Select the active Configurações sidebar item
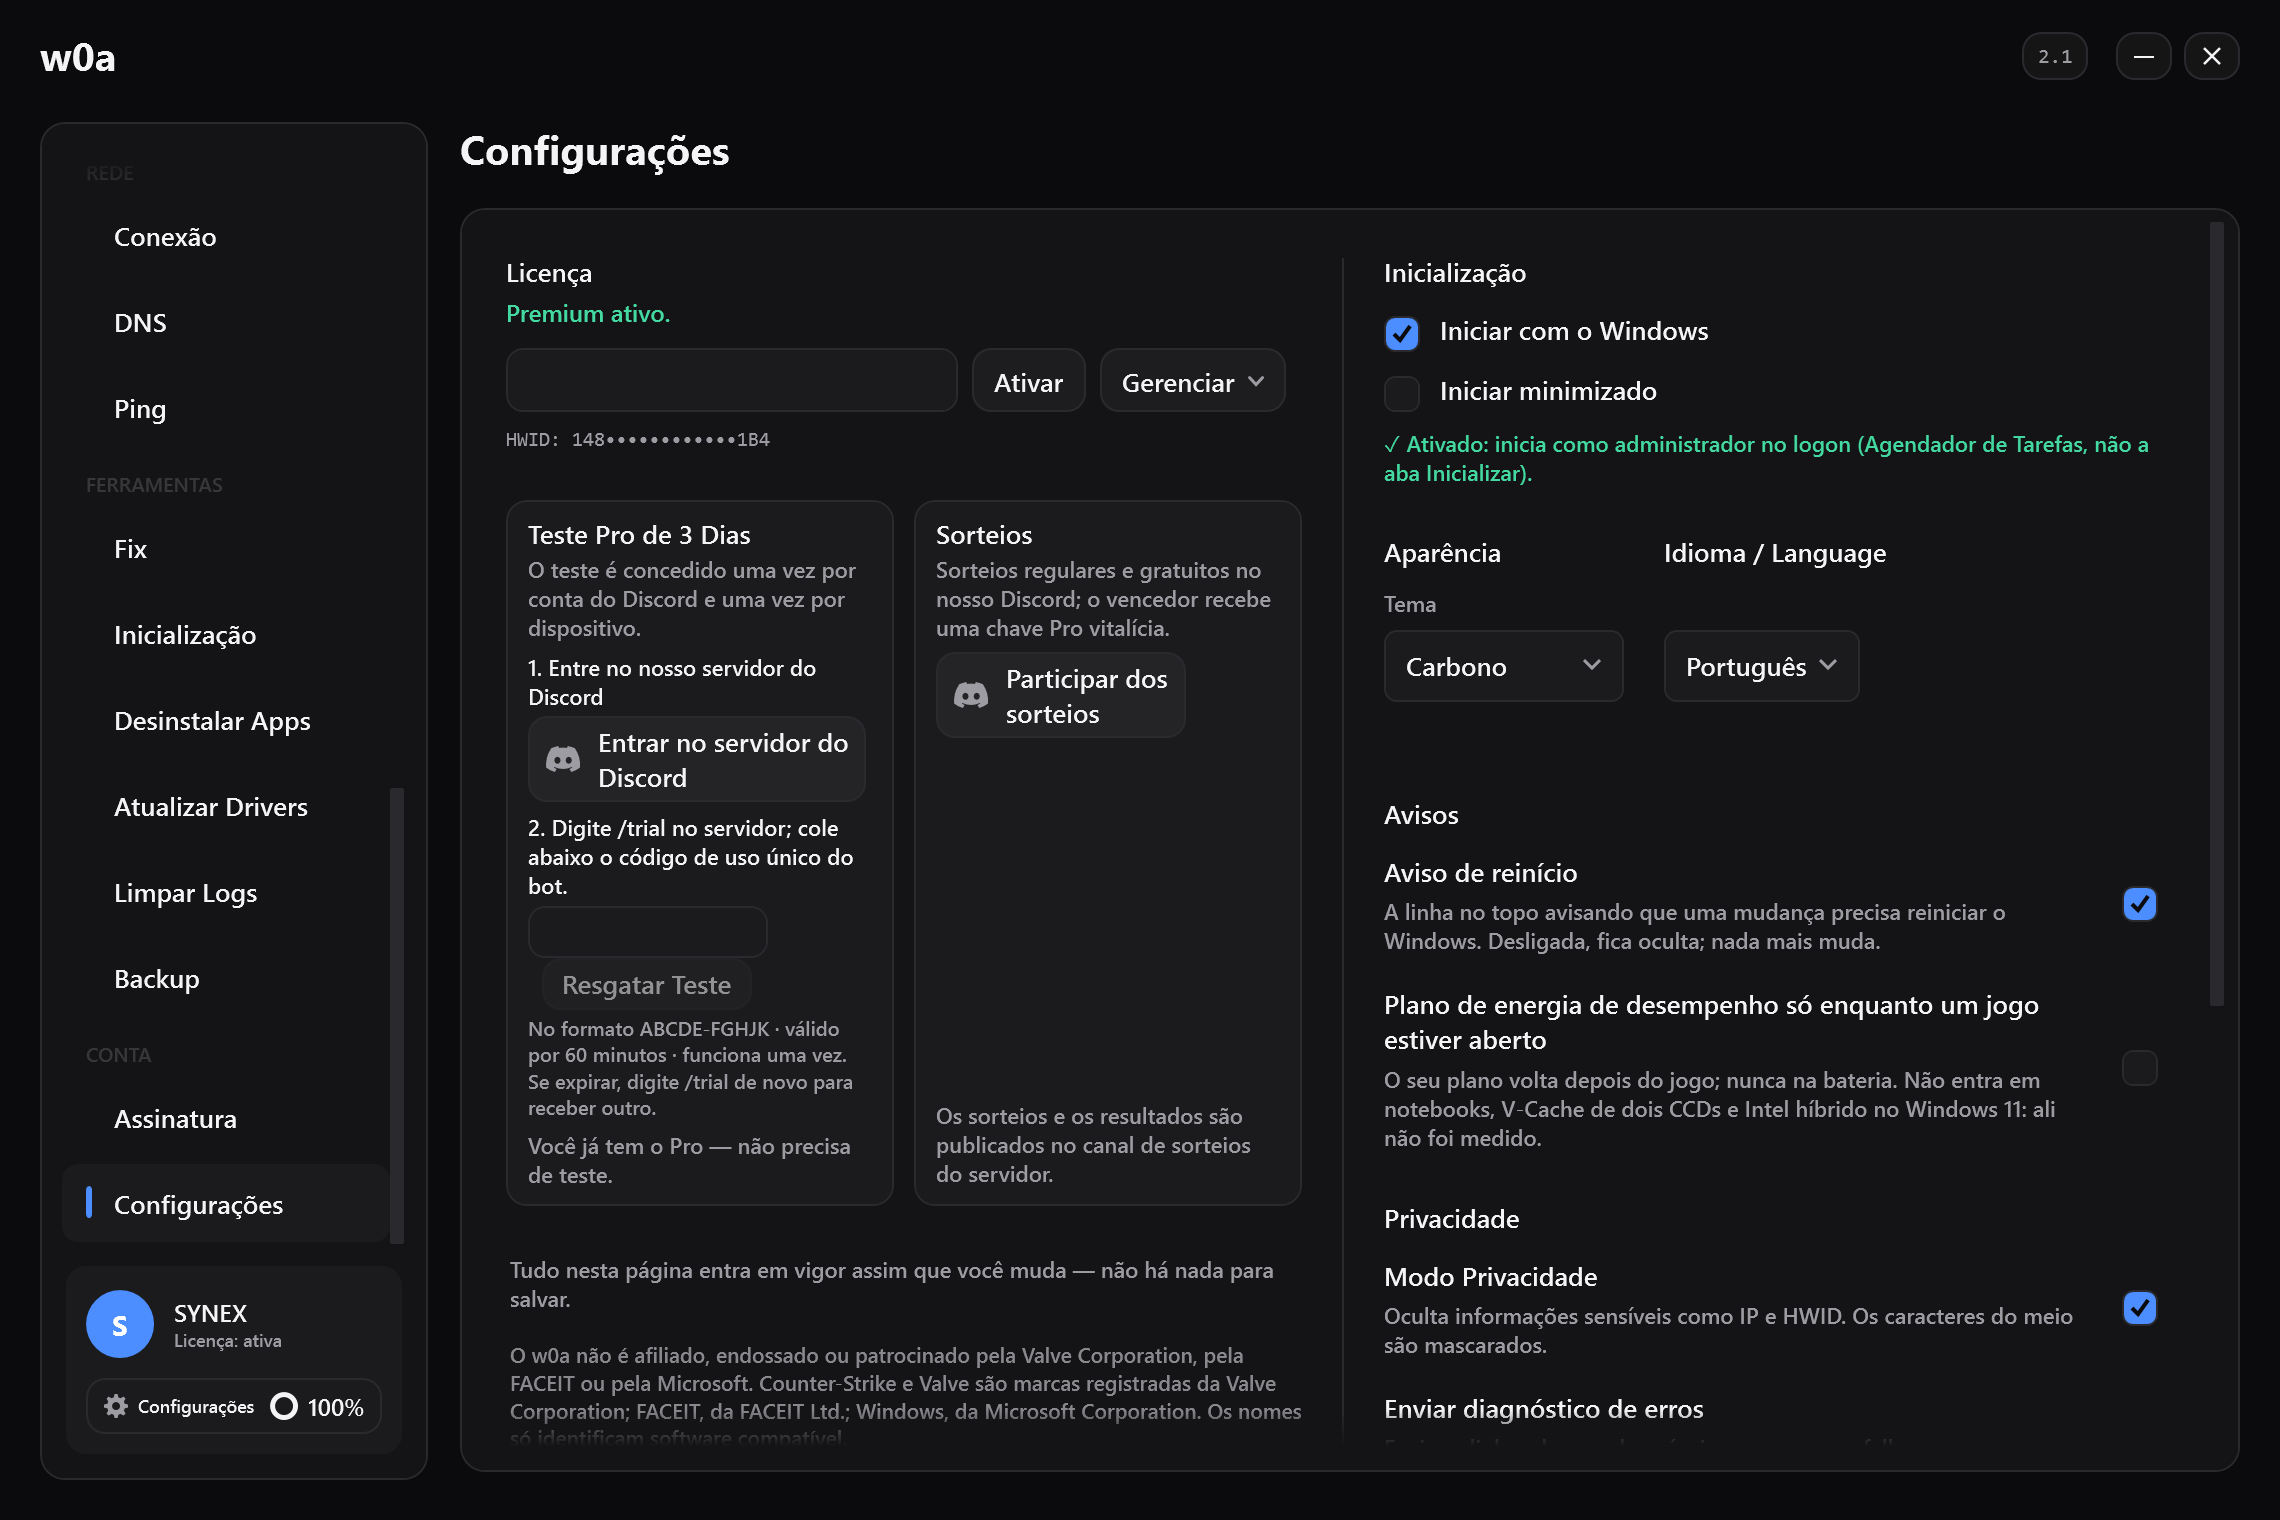This screenshot has width=2280, height=1520. point(226,1203)
